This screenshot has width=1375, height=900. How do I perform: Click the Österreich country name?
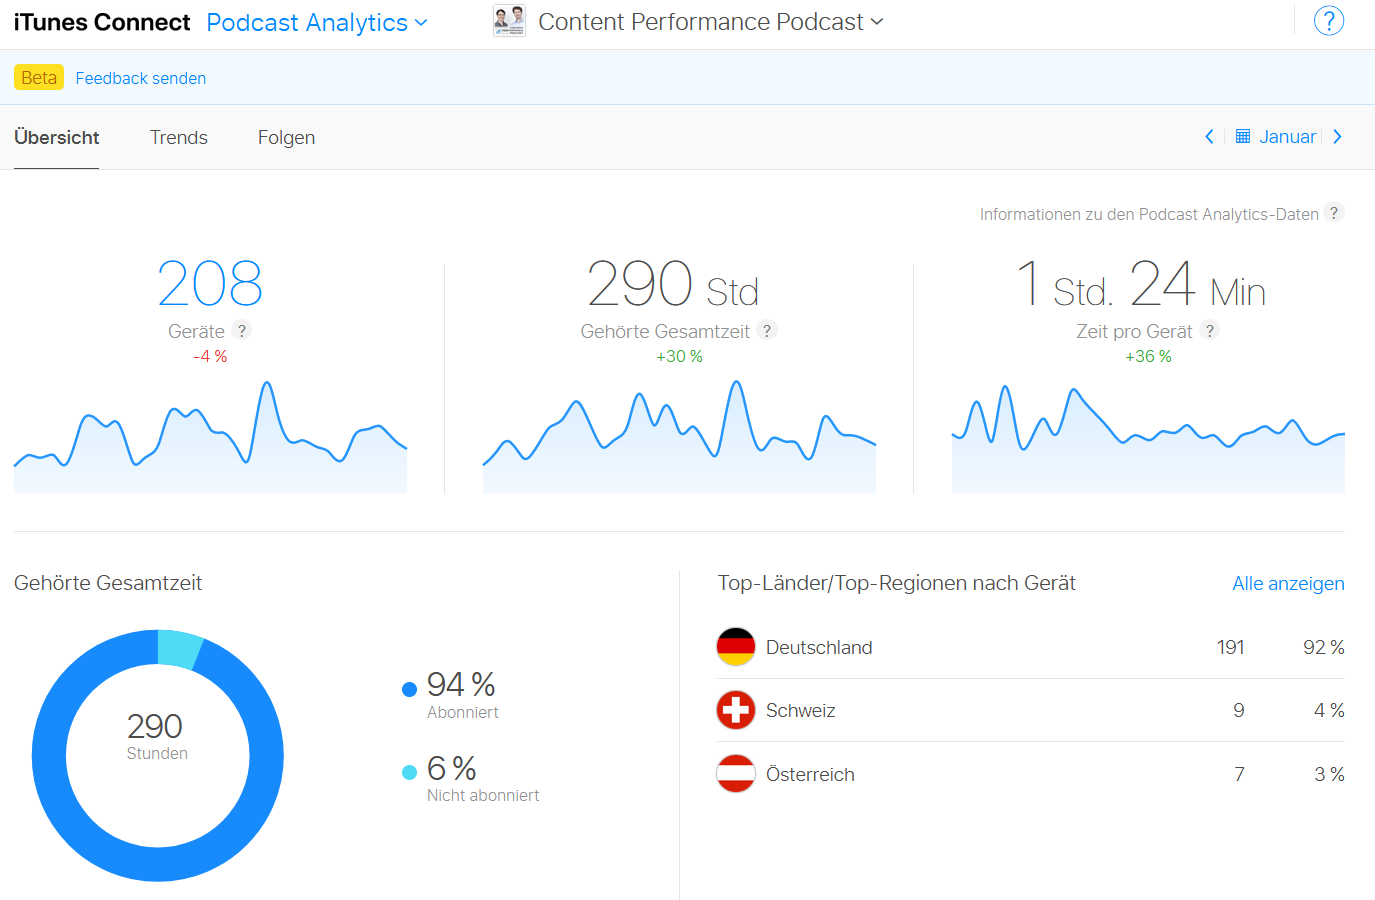click(x=810, y=774)
